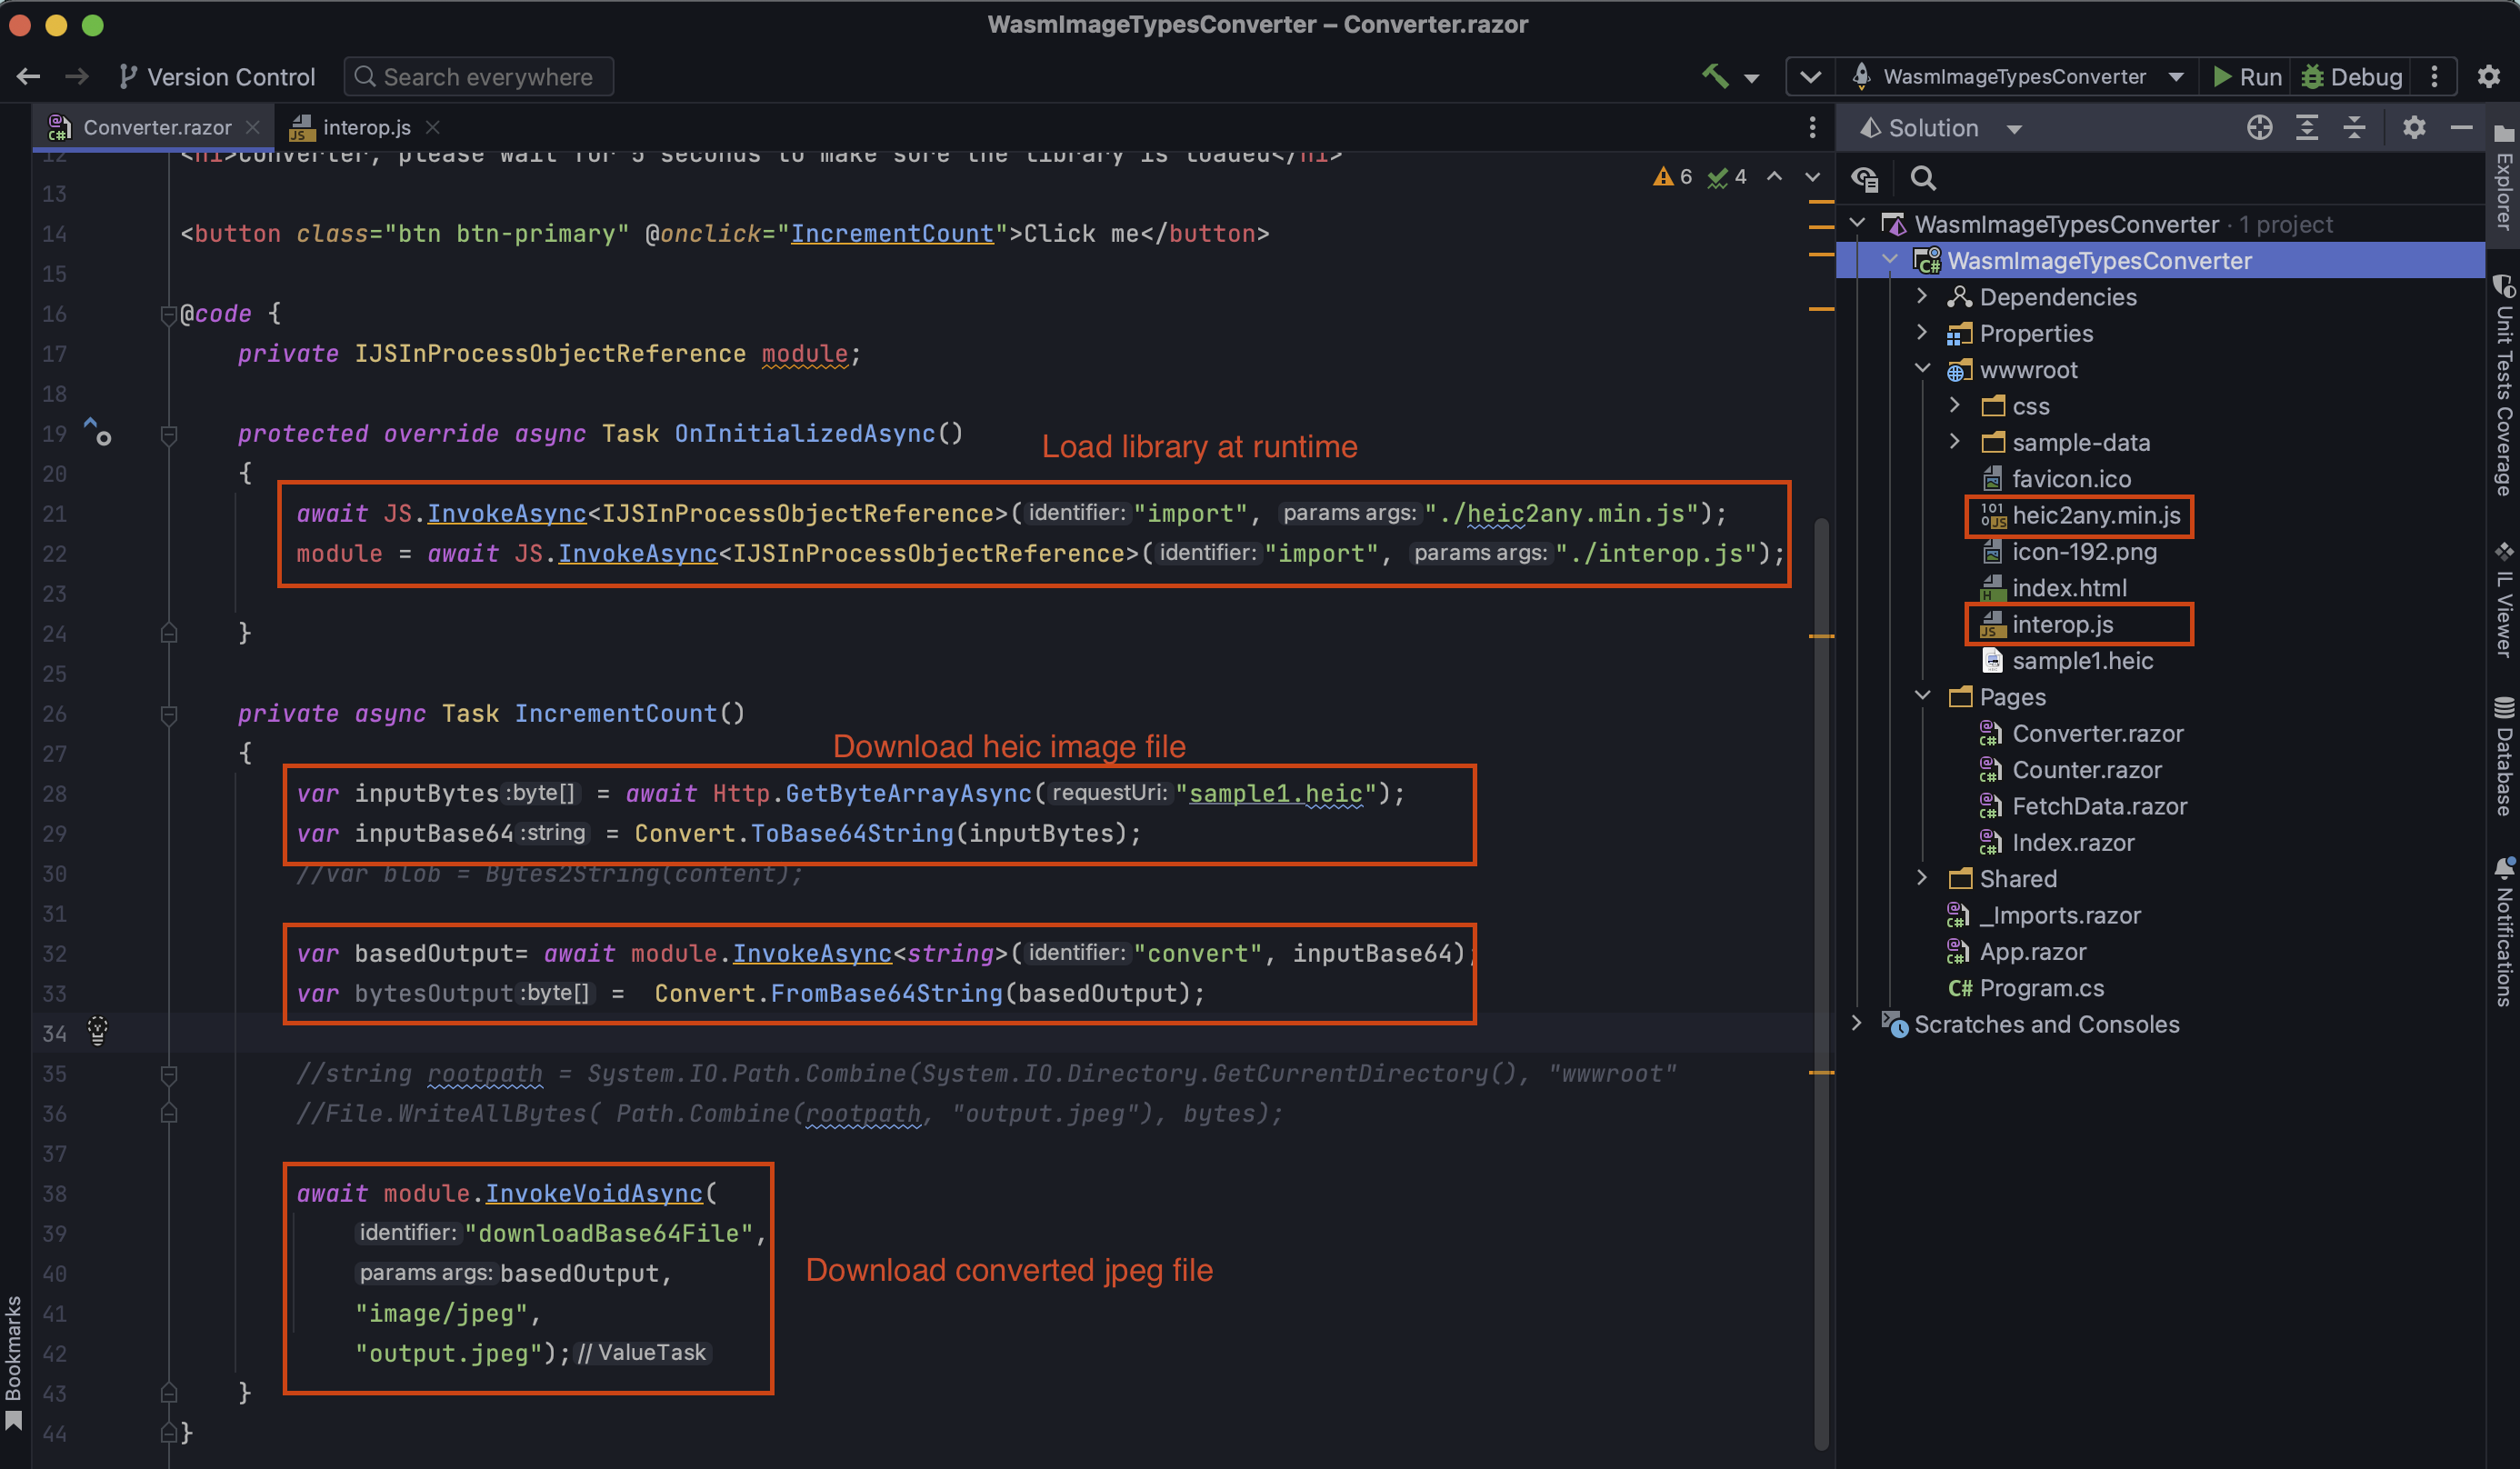Screen dimensions: 2520x1469
Task: Click the search icon in Solution explorer
Action: click(x=1922, y=178)
